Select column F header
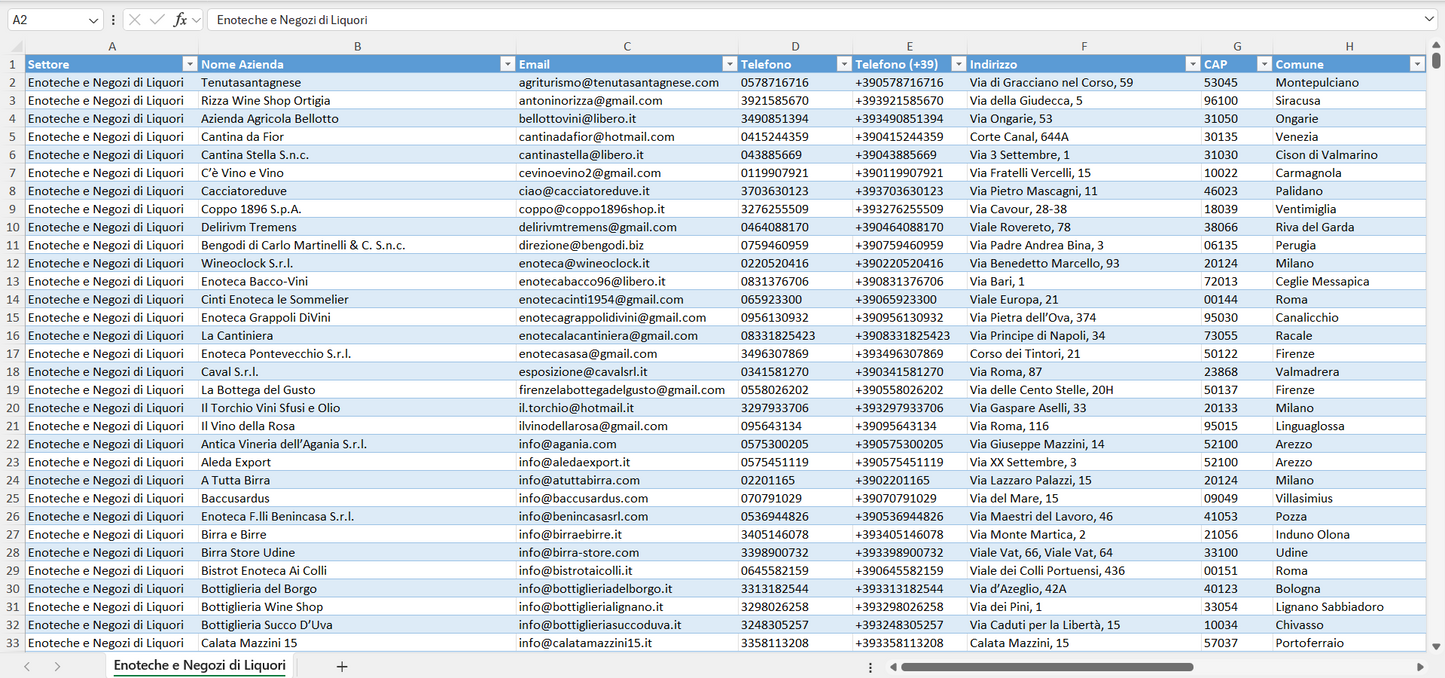Image resolution: width=1445 pixels, height=678 pixels. tap(1084, 46)
